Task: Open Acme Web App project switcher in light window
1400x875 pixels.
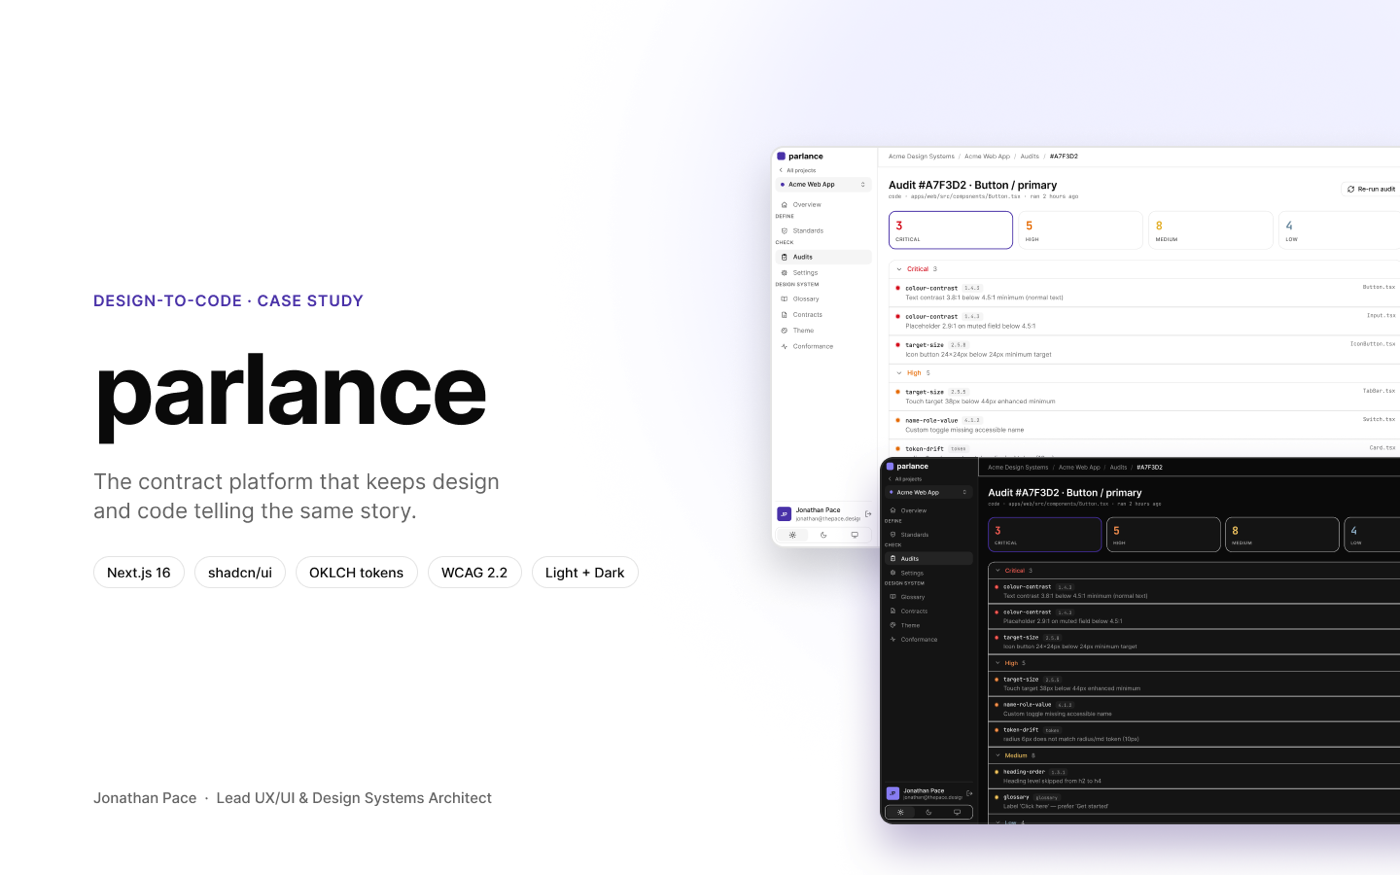Action: tap(824, 185)
